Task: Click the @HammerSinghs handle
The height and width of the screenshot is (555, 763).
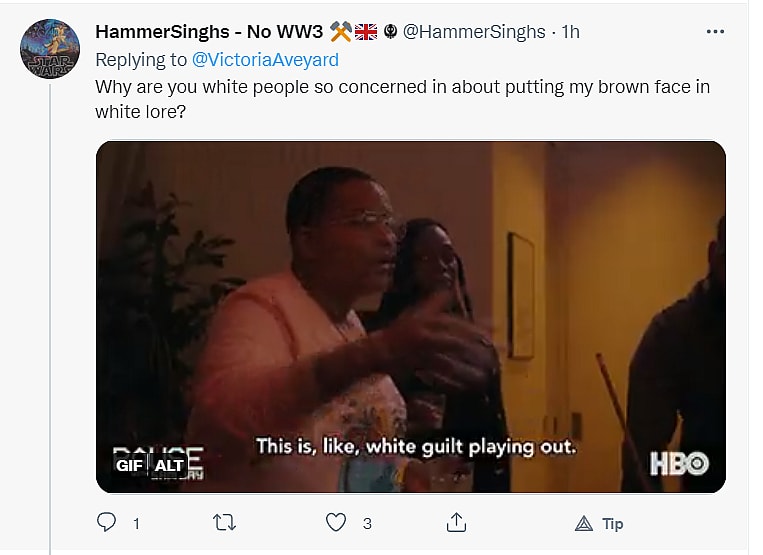Action: [474, 32]
